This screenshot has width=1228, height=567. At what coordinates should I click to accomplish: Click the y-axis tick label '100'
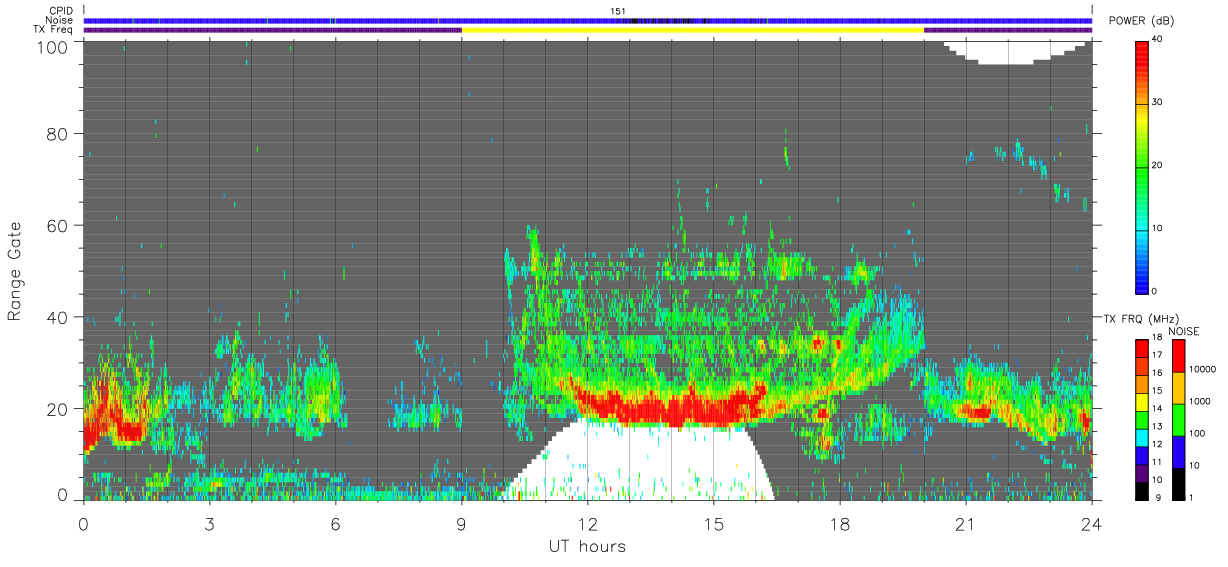tap(54, 46)
